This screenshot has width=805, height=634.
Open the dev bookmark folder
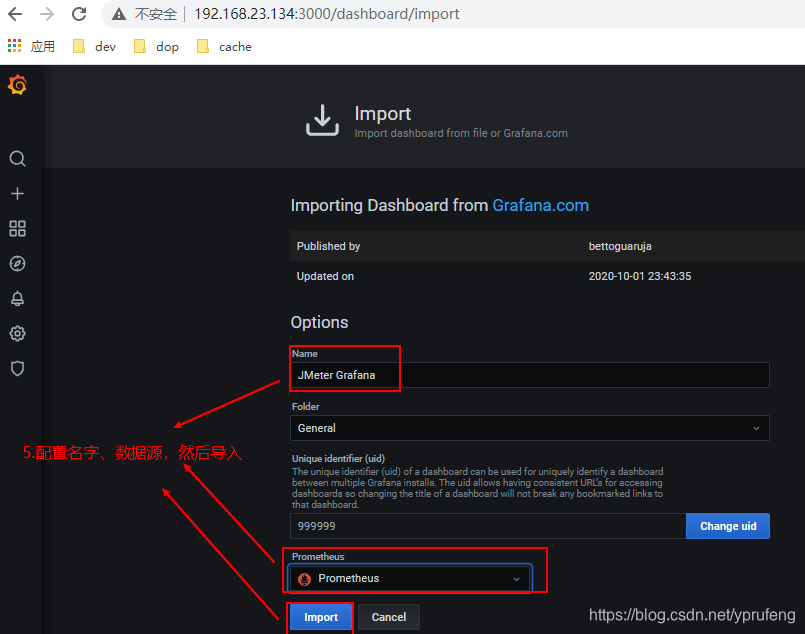pos(94,47)
